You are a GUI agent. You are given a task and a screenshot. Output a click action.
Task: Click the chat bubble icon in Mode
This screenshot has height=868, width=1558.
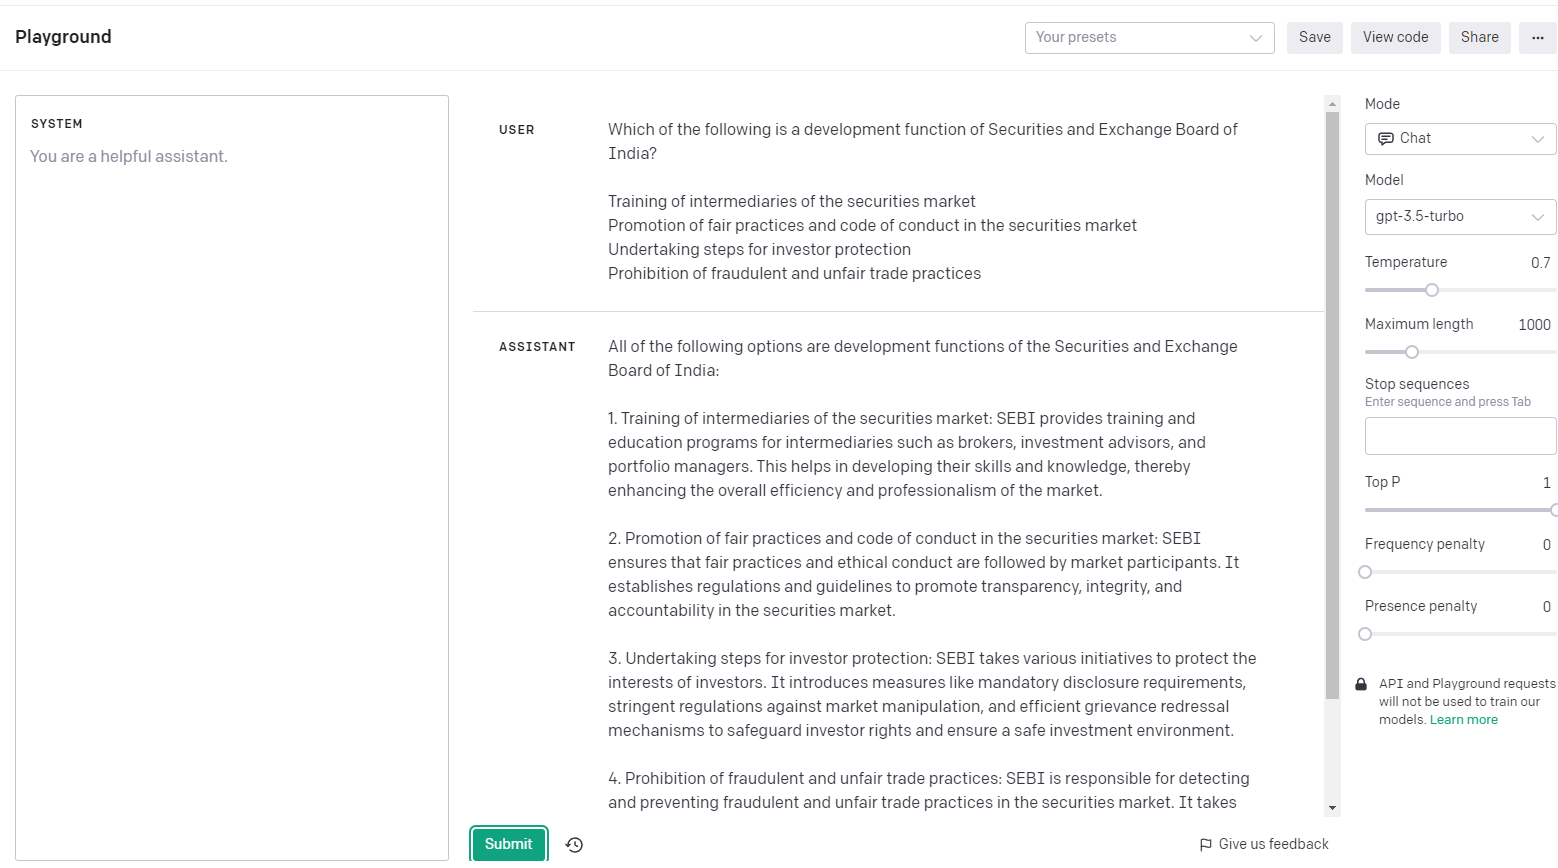coord(1386,139)
